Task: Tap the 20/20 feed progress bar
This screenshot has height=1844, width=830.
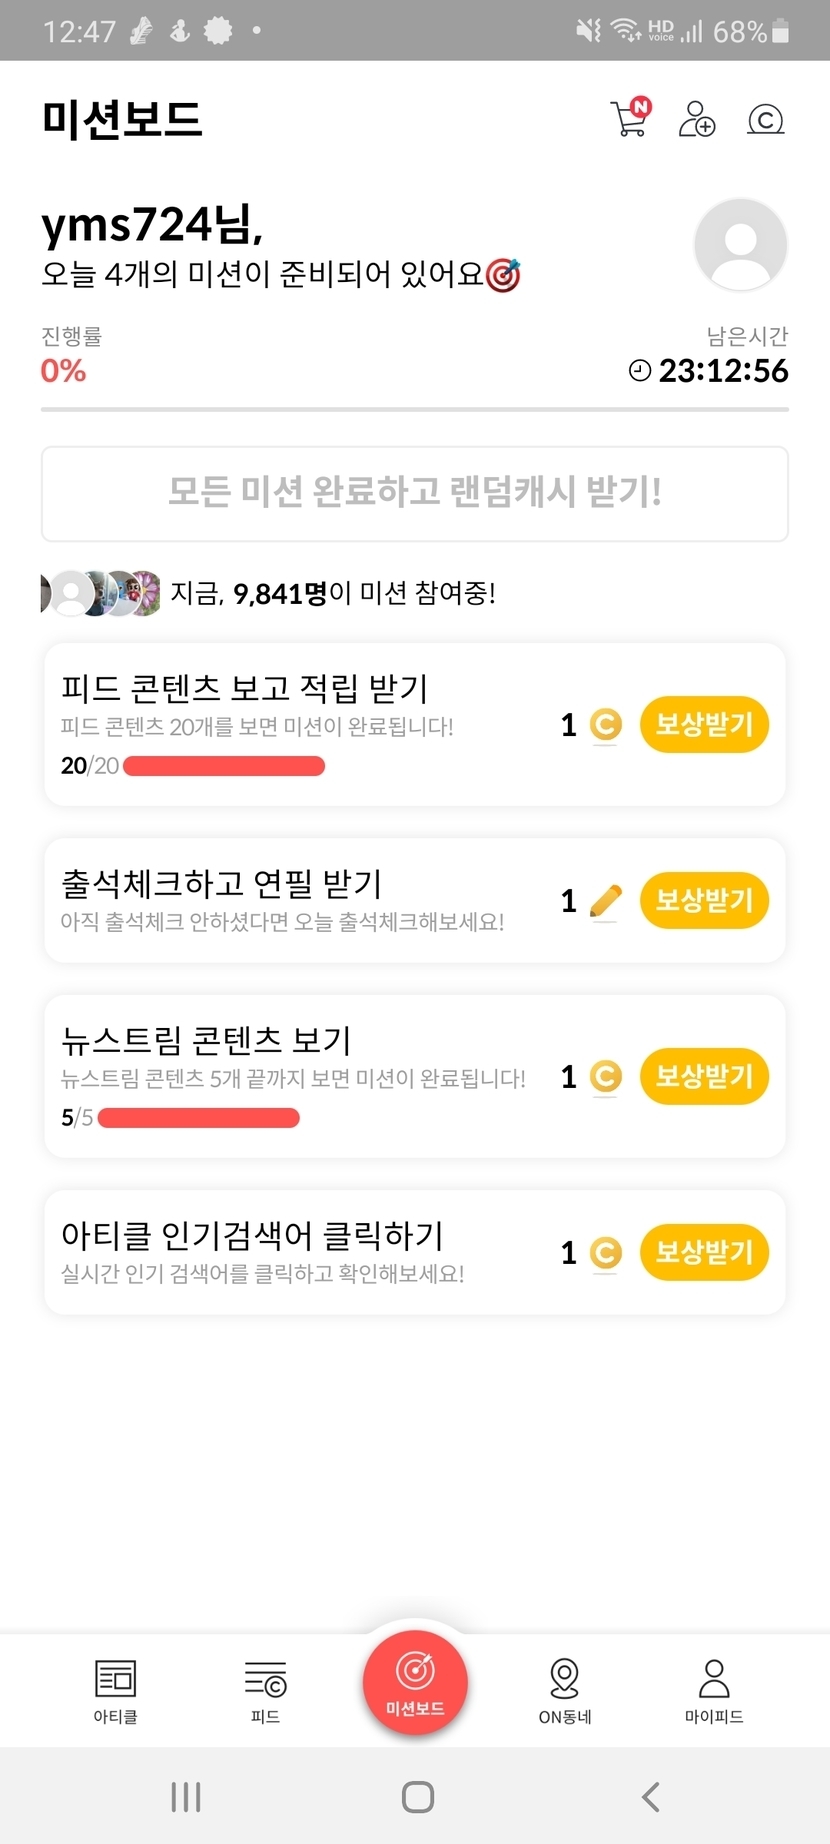Action: click(x=224, y=767)
